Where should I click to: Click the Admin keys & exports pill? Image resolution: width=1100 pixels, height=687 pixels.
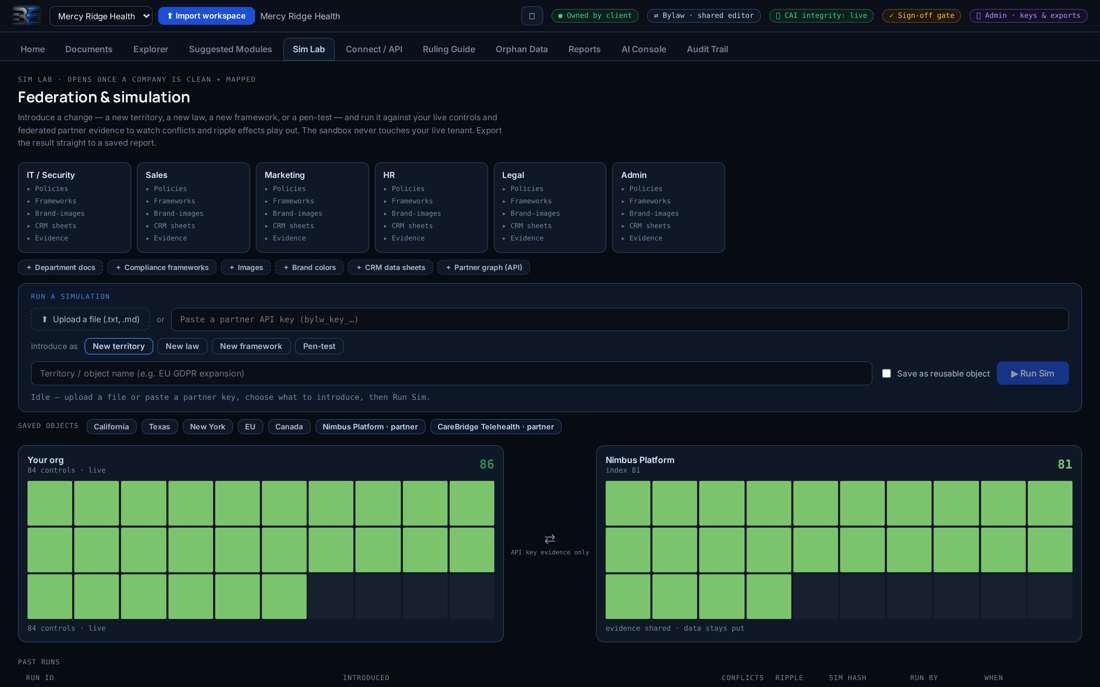pos(1028,15)
